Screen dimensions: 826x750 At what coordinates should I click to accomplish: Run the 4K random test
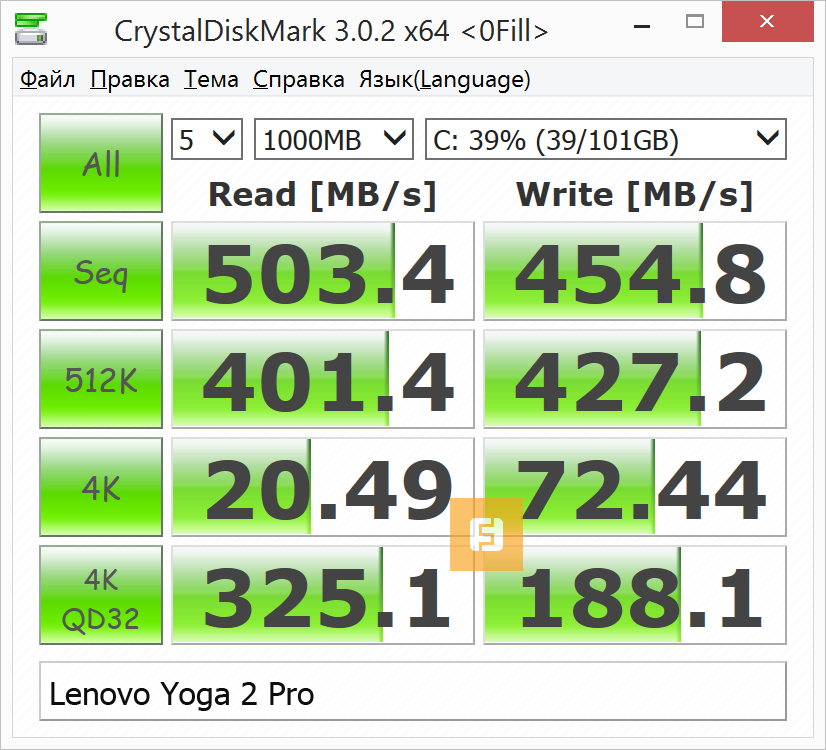pyautogui.click(x=101, y=487)
